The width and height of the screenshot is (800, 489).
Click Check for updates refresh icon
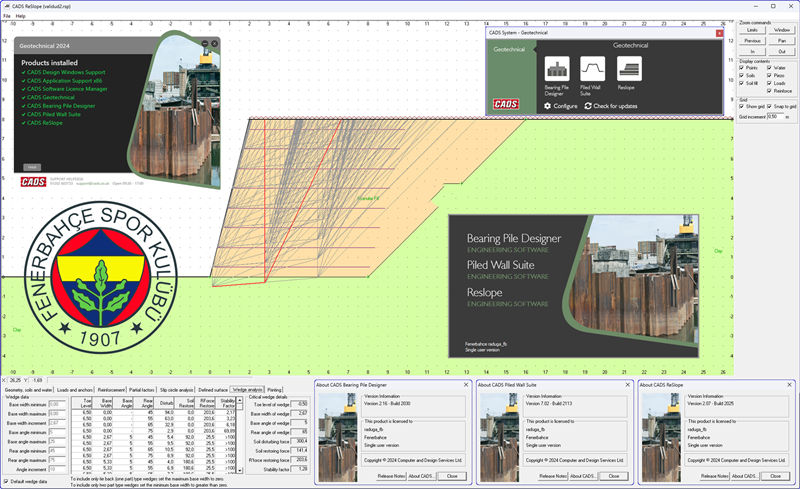click(588, 106)
